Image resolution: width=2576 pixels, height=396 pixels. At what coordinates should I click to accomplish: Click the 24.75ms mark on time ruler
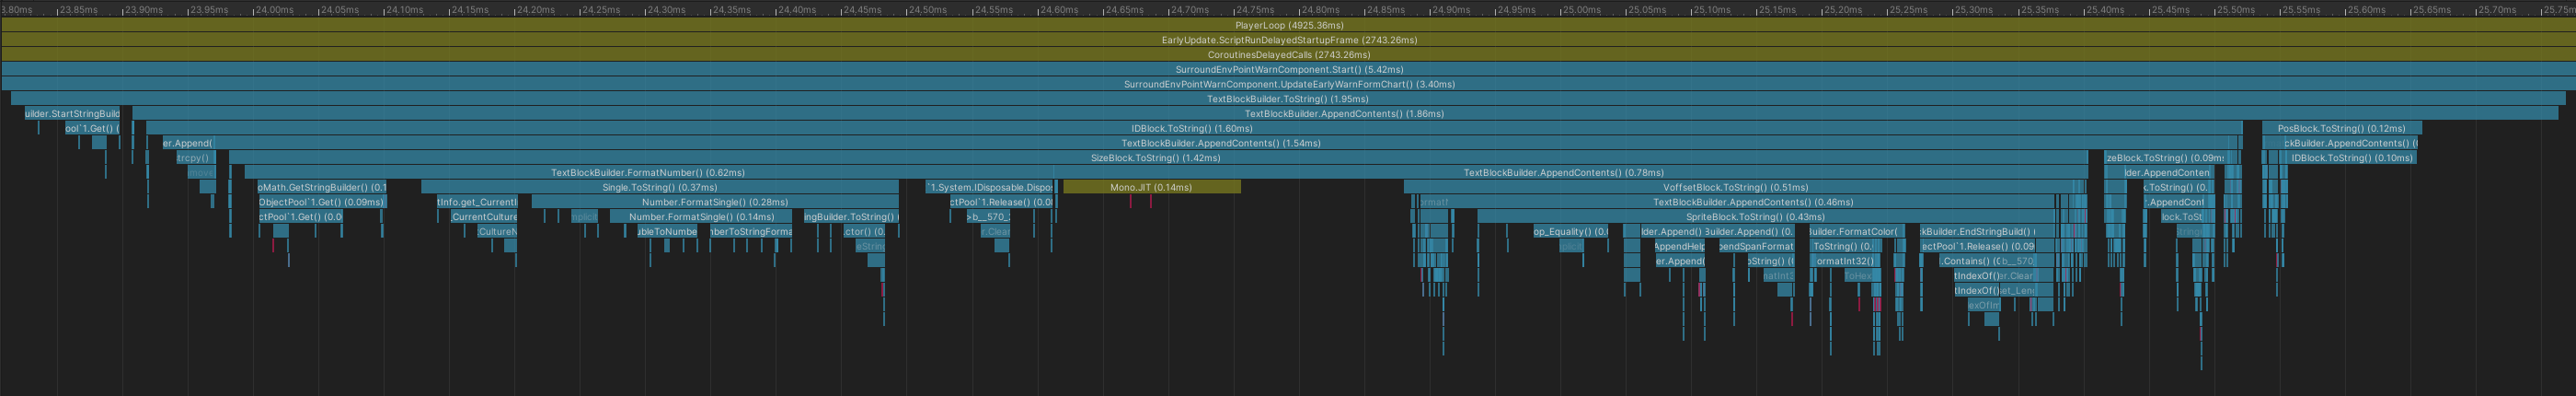click(x=1254, y=9)
